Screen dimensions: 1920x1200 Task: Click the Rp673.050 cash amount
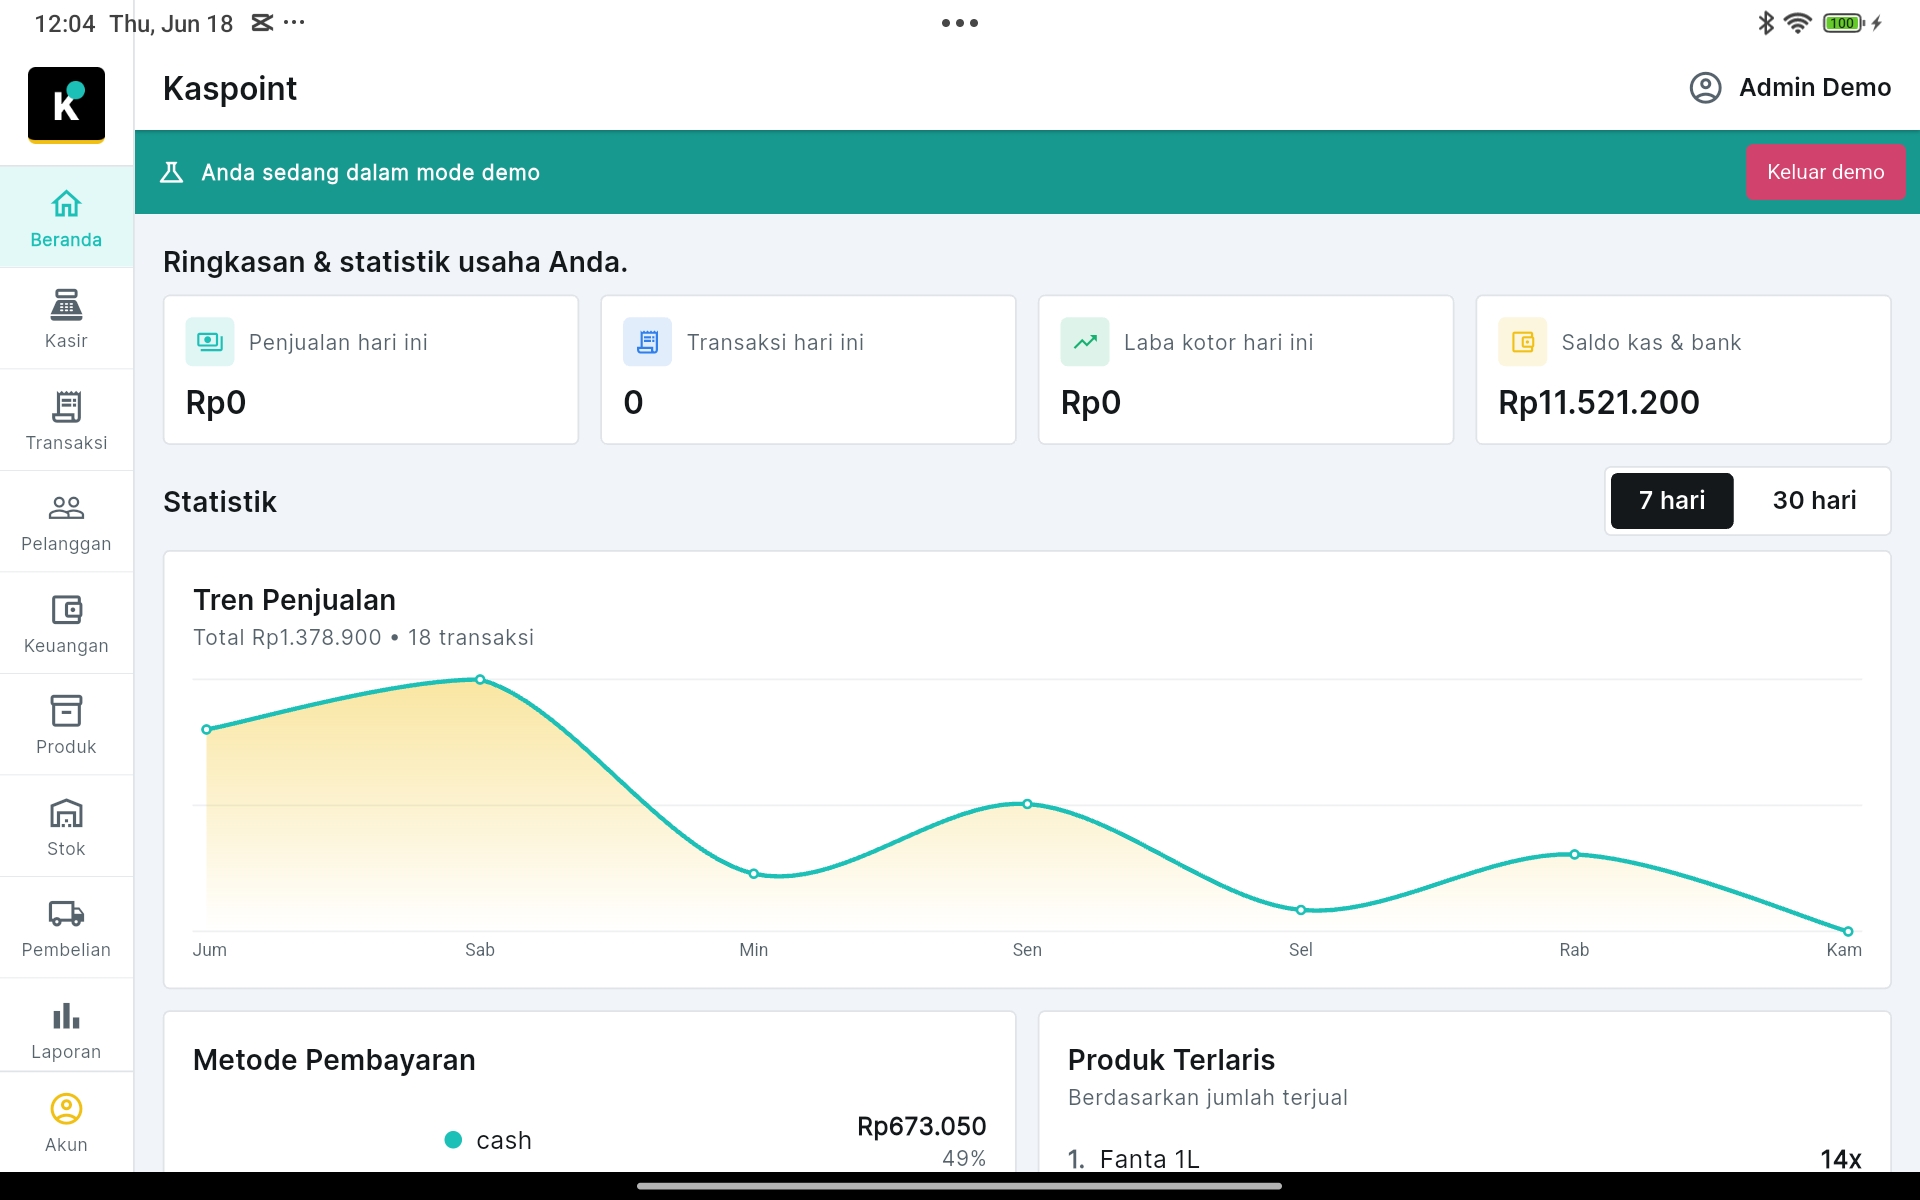921,1127
